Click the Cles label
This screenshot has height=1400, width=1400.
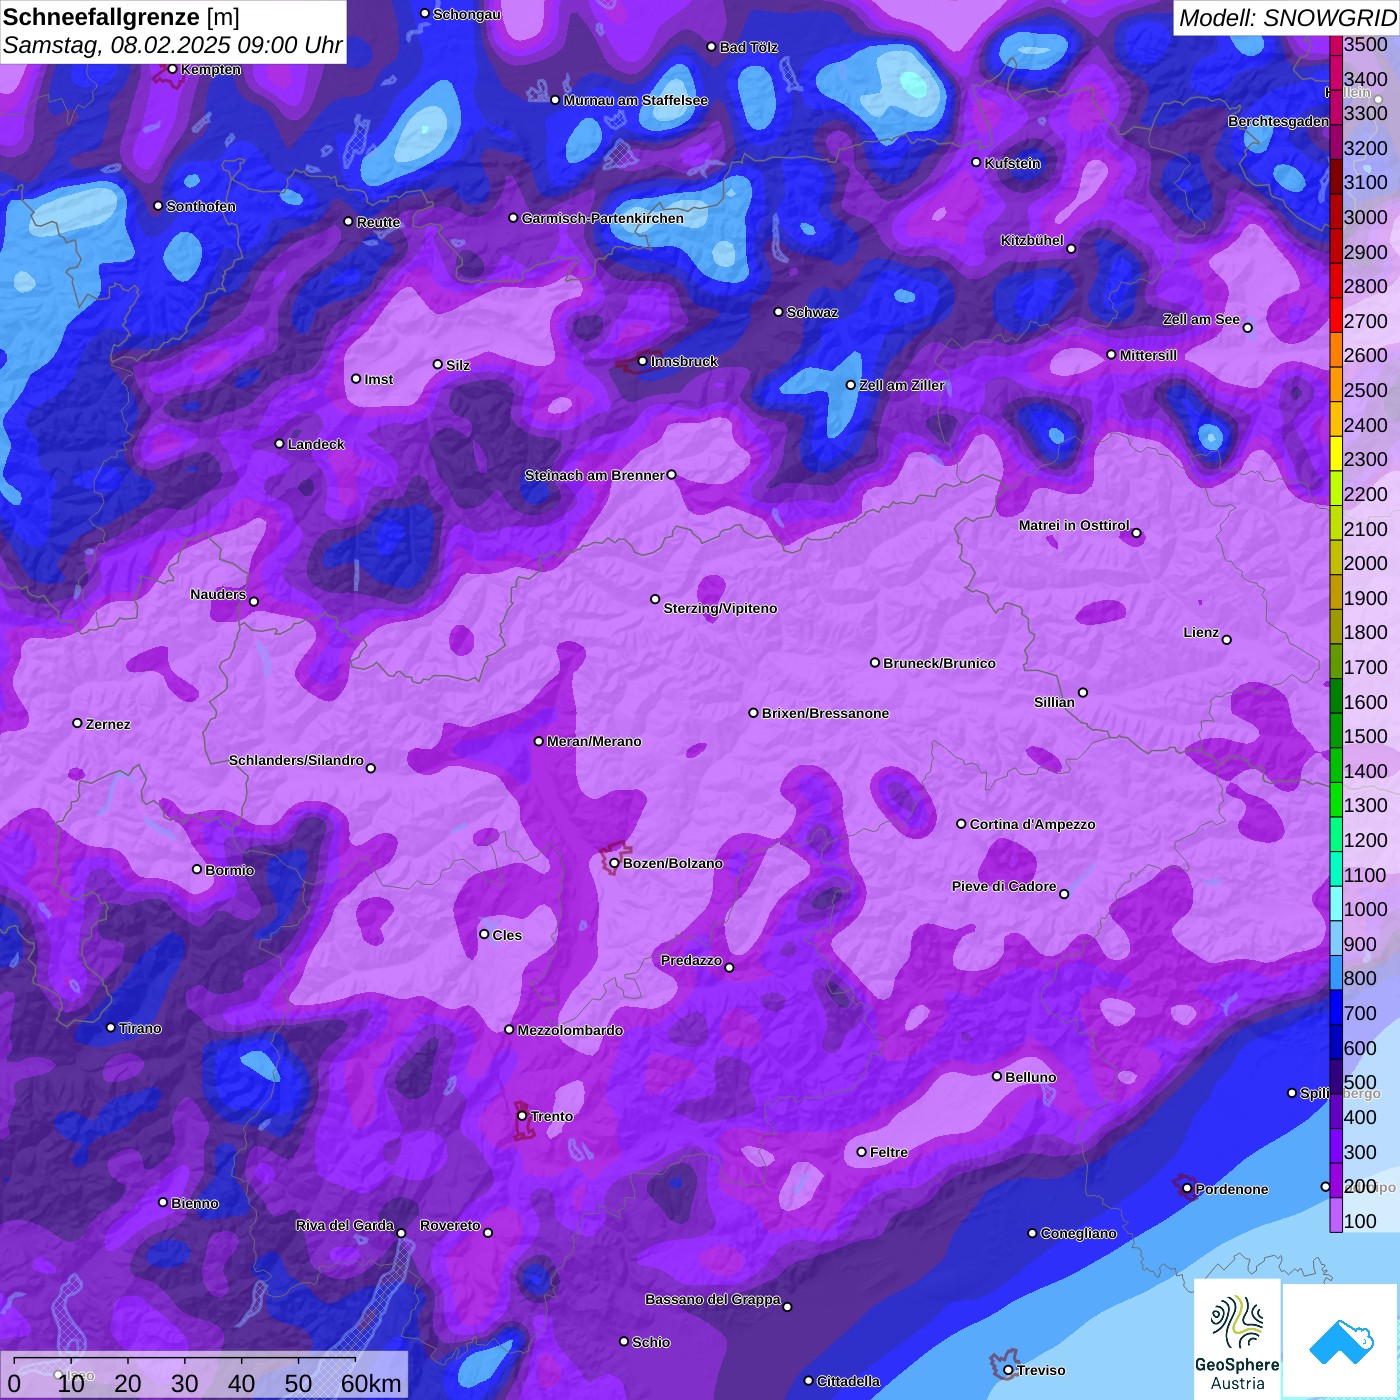point(507,935)
